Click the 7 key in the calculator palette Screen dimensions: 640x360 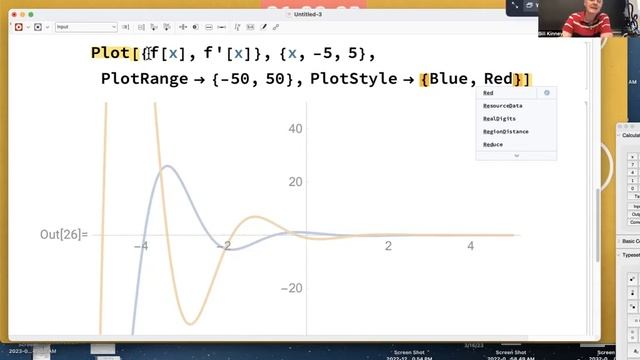tap(632, 164)
